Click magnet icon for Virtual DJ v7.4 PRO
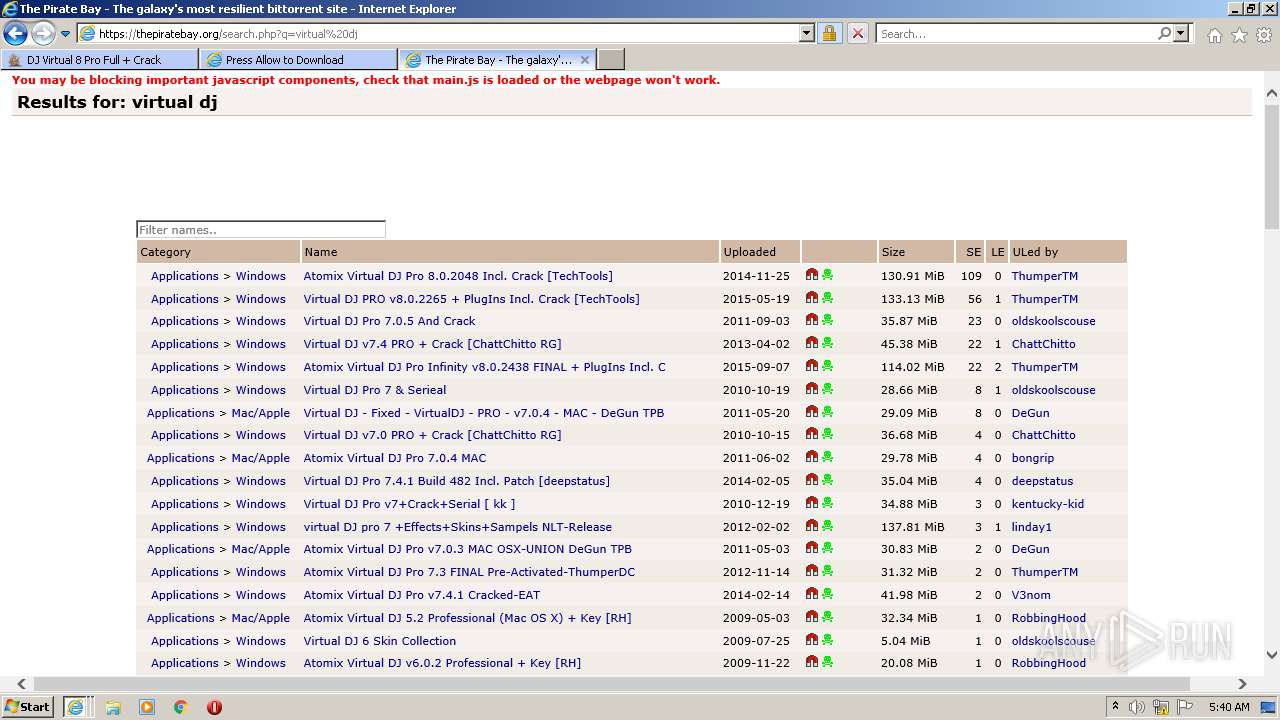 (812, 343)
